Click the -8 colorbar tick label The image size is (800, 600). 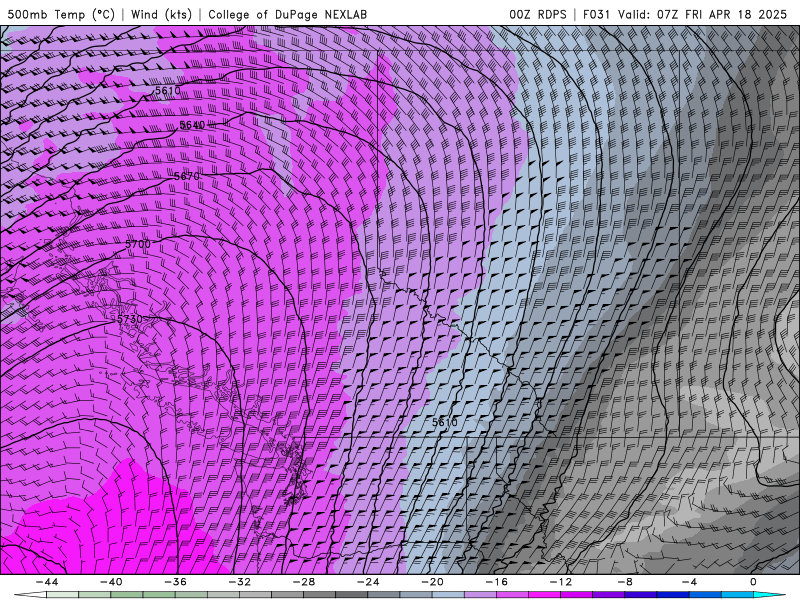(625, 582)
